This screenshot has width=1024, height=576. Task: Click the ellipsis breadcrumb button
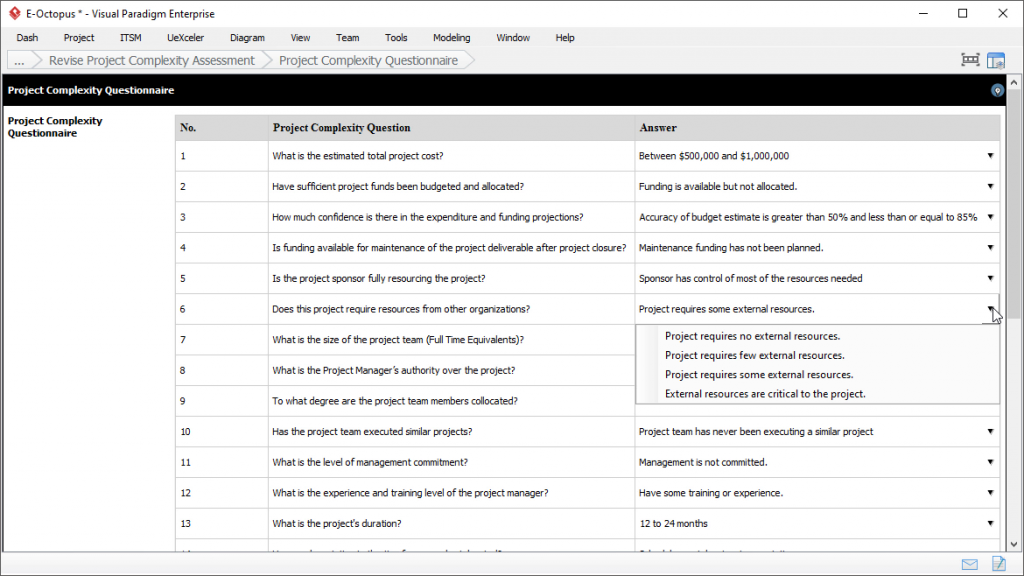19,60
